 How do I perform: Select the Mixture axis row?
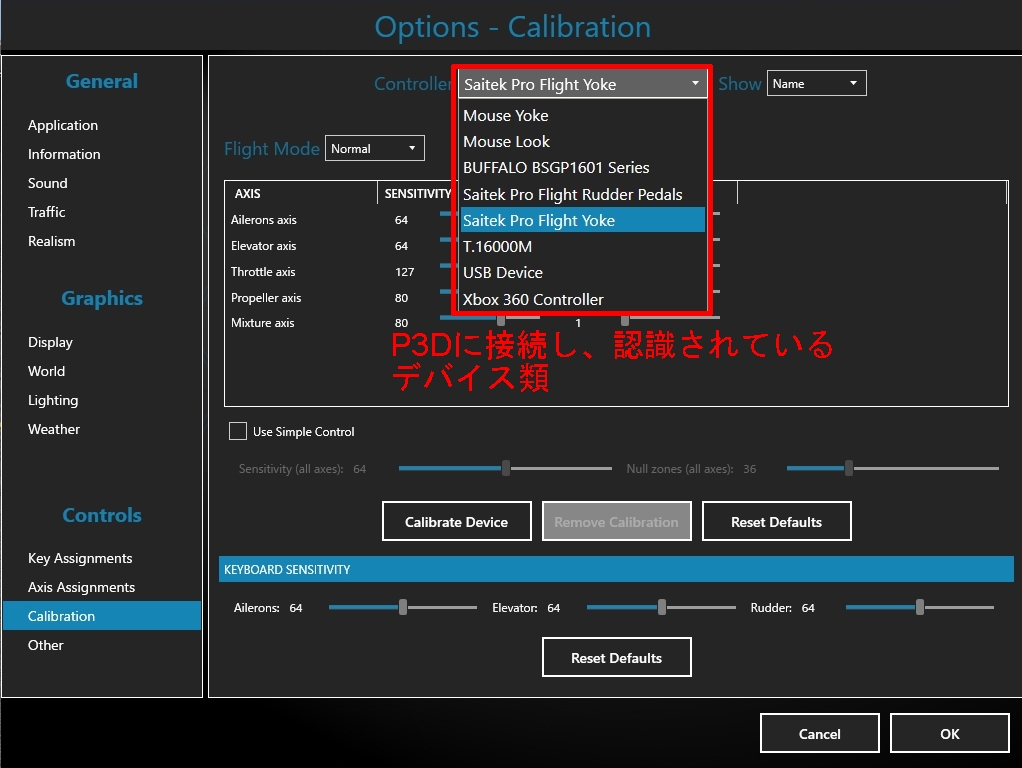point(262,323)
